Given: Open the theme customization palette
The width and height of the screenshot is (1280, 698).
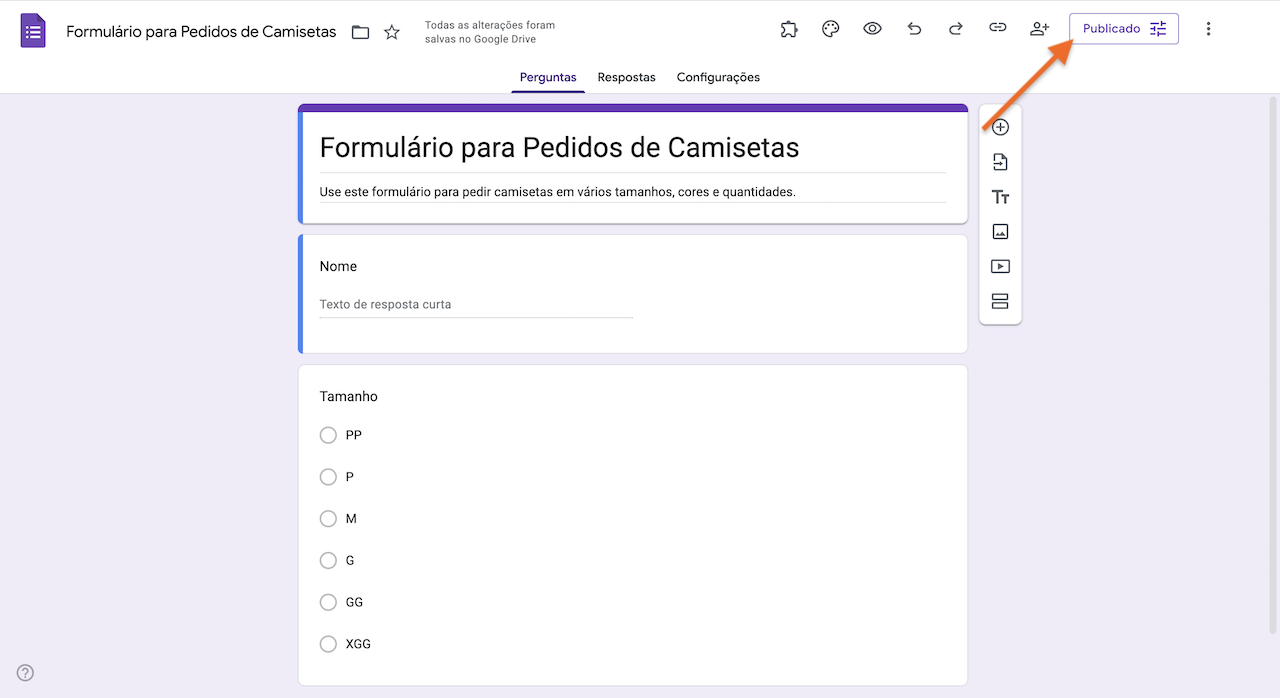Looking at the screenshot, I should pyautogui.click(x=830, y=28).
